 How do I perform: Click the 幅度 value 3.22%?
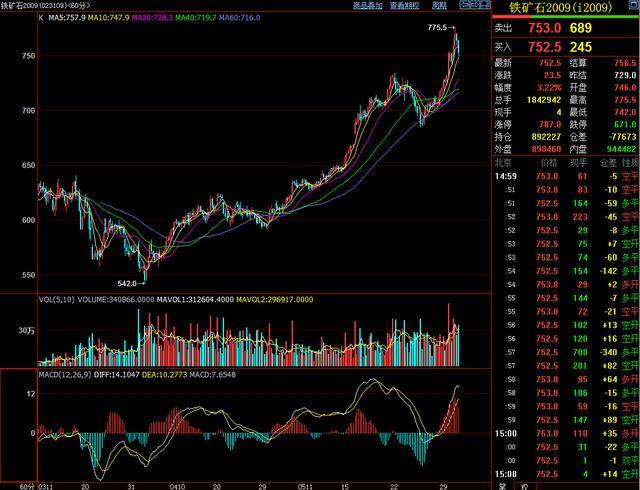(549, 87)
